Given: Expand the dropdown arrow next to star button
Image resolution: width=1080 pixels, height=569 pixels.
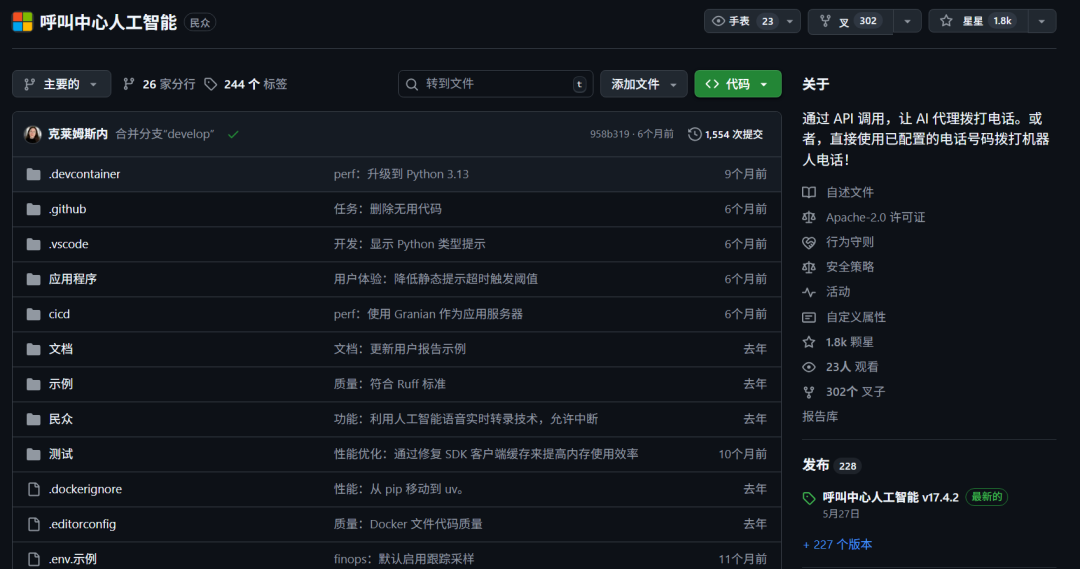Looking at the screenshot, I should point(1042,21).
